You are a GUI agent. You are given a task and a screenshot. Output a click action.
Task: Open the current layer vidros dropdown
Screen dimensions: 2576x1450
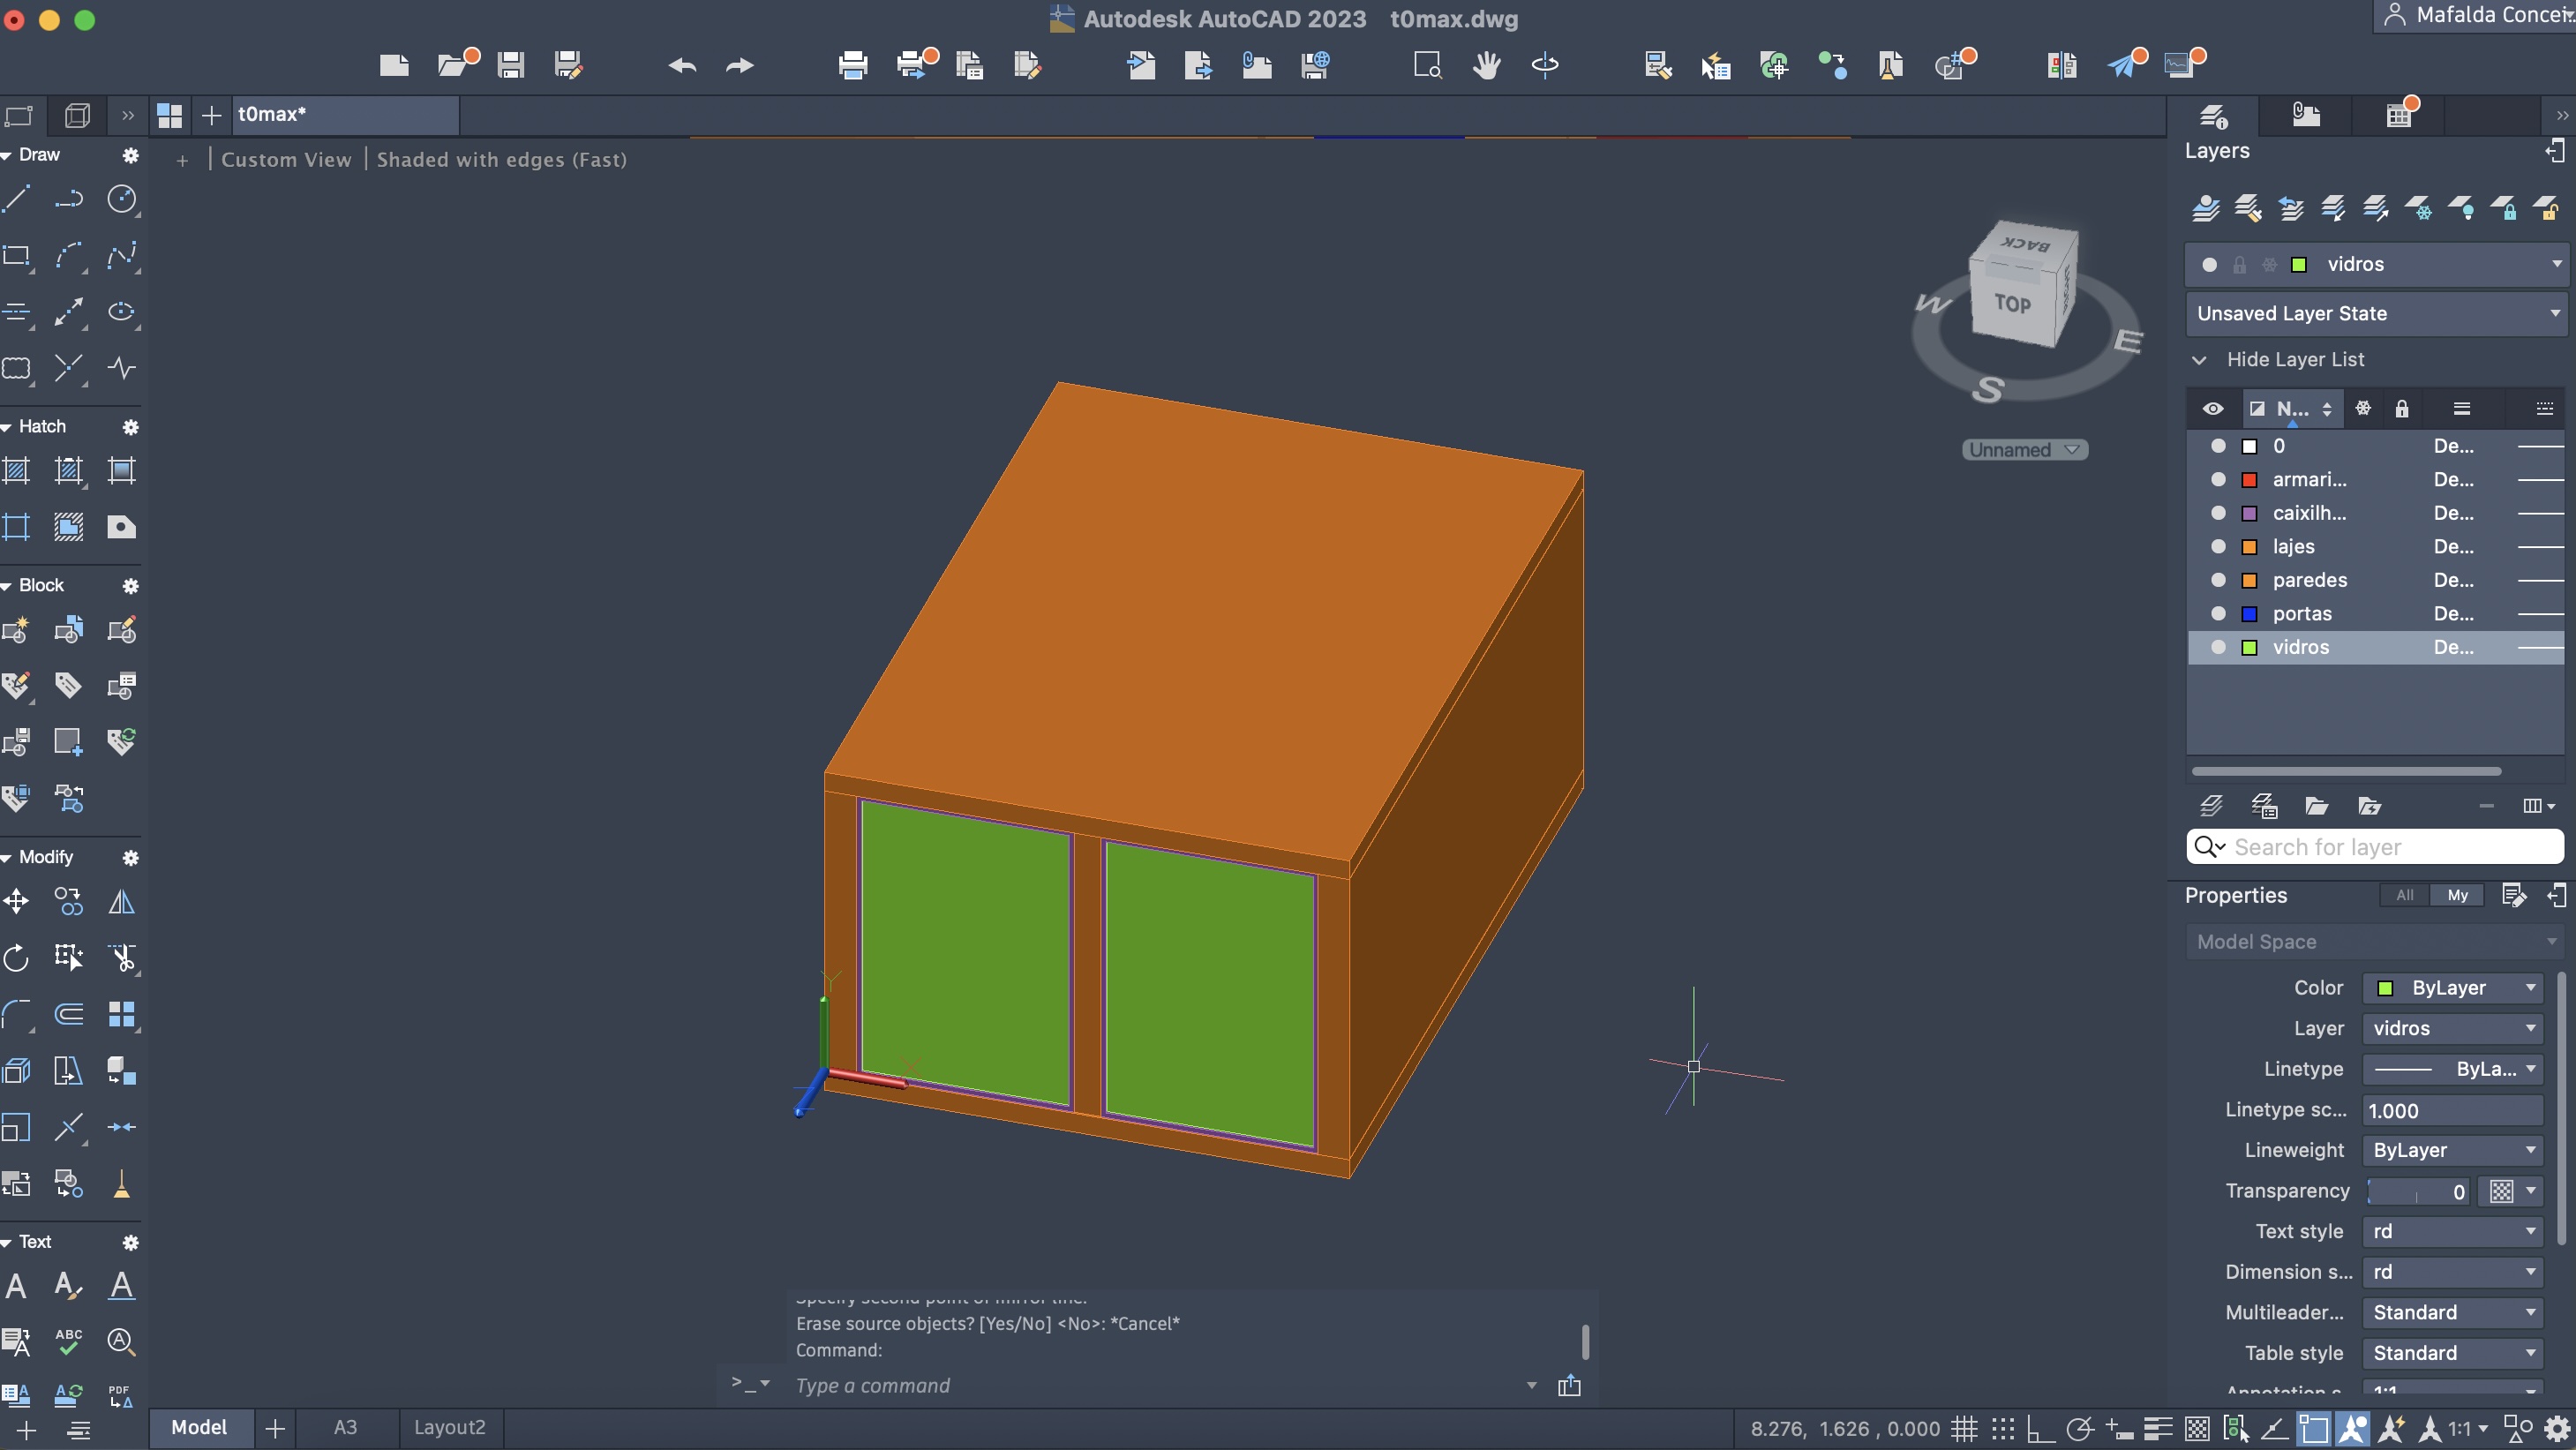2556,264
